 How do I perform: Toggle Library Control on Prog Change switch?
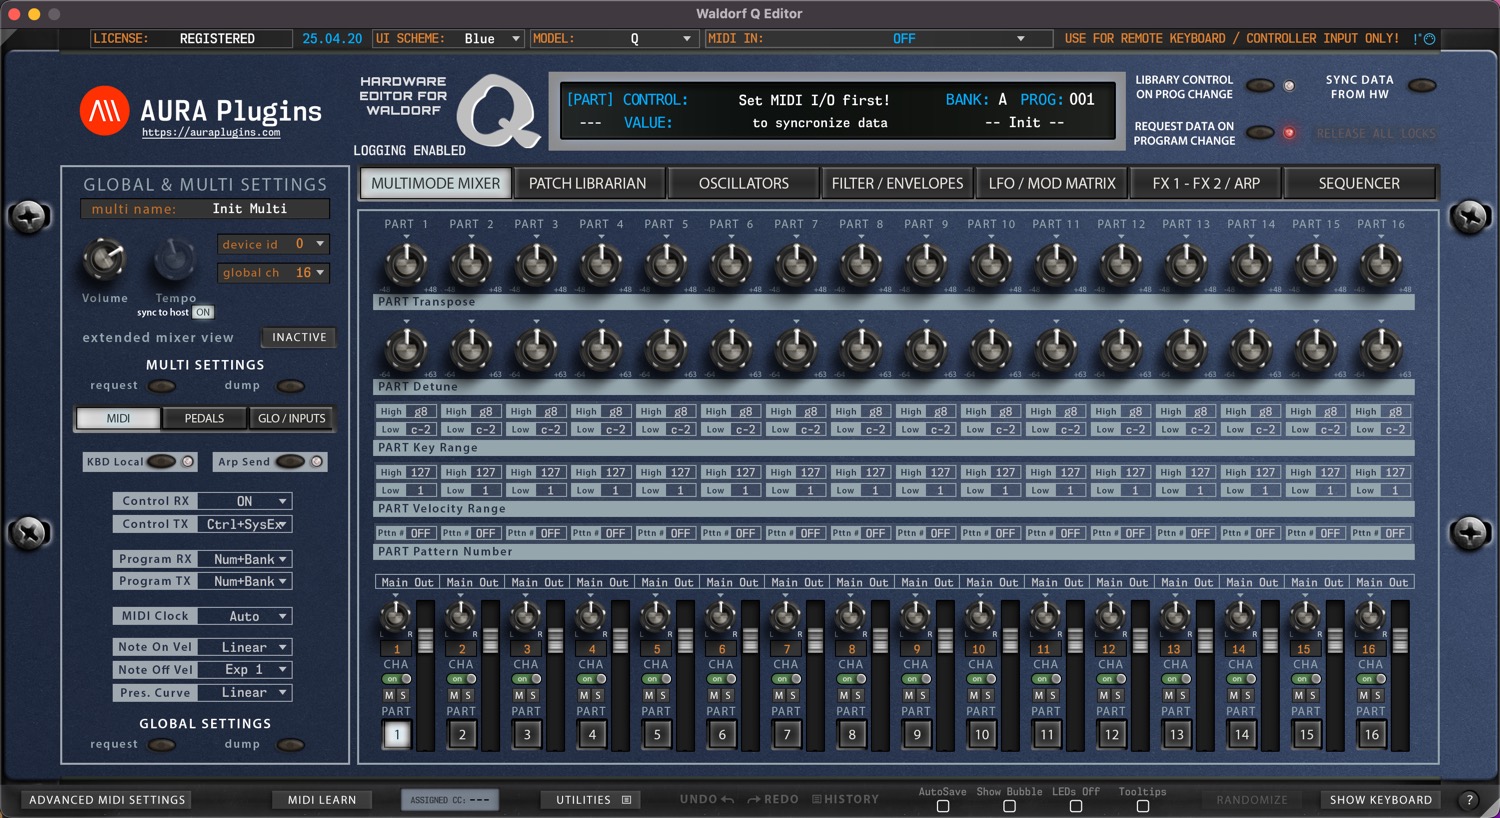coord(1260,86)
